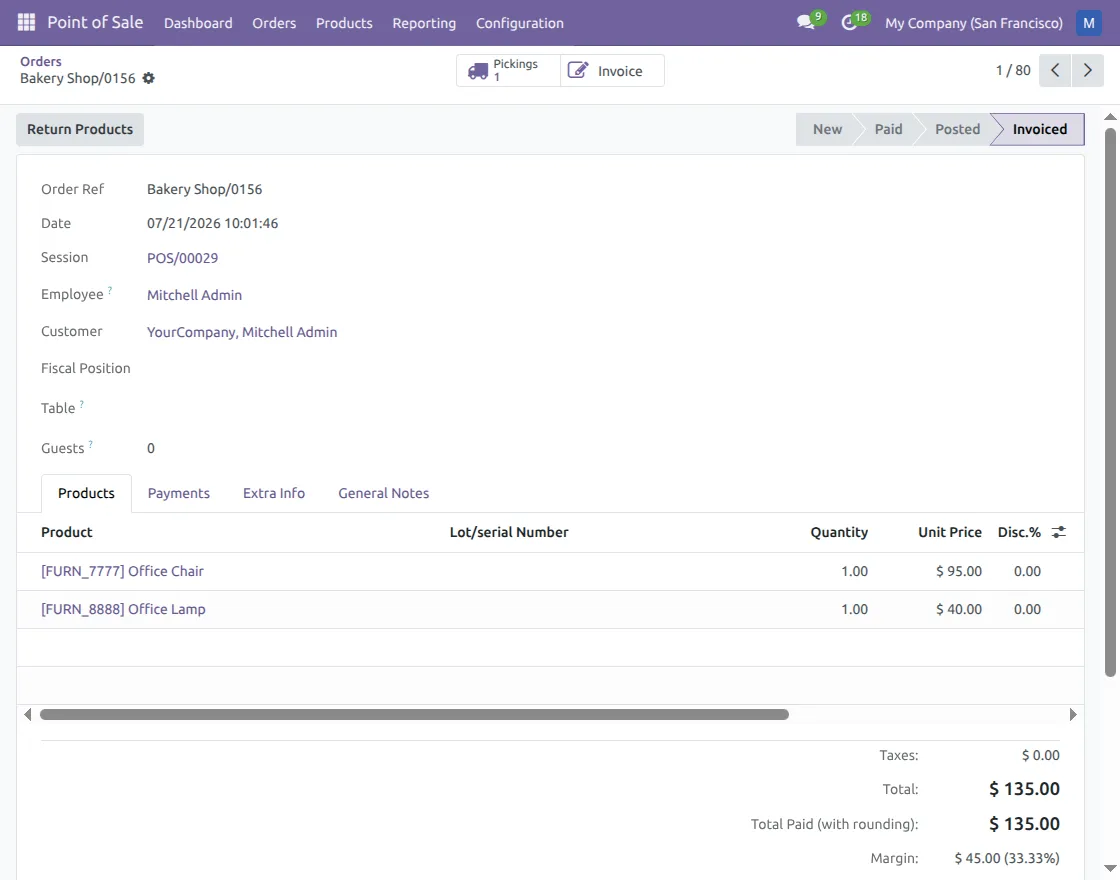The image size is (1120, 880).
Task: Open the activities clock icon
Action: point(849,23)
